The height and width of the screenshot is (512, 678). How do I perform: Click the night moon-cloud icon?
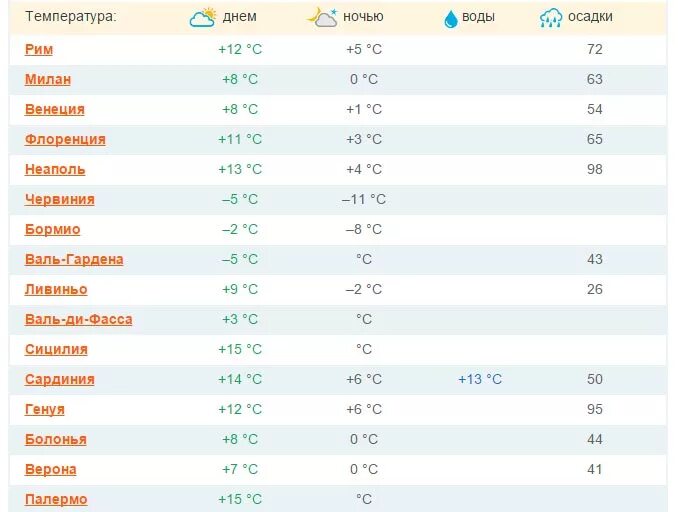[323, 17]
